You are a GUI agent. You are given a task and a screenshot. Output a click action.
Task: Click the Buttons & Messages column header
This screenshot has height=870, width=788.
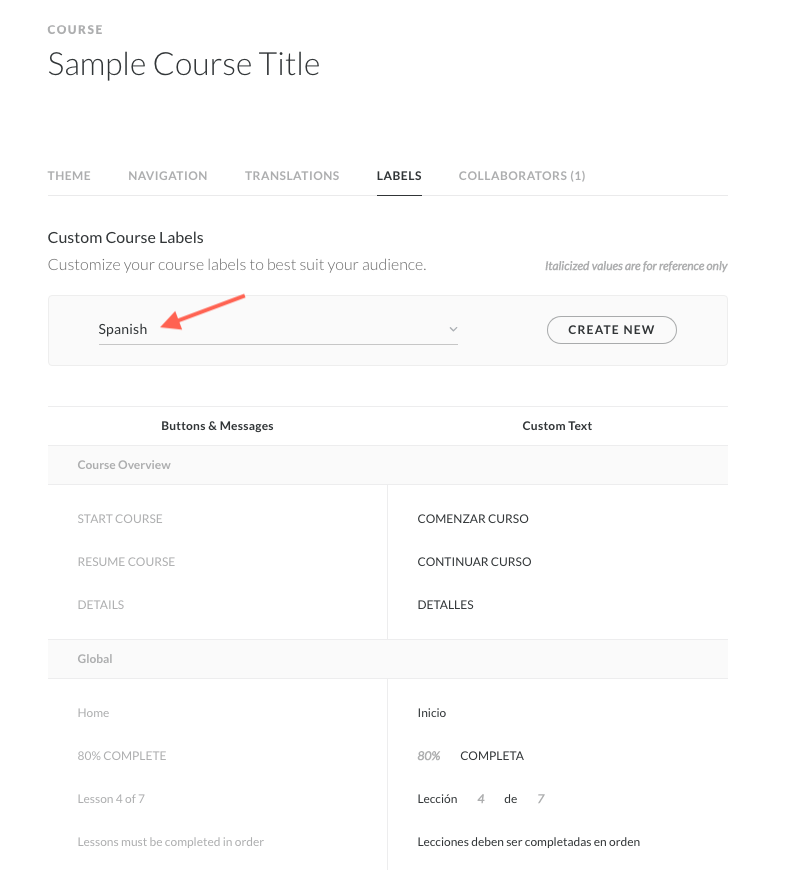(217, 426)
